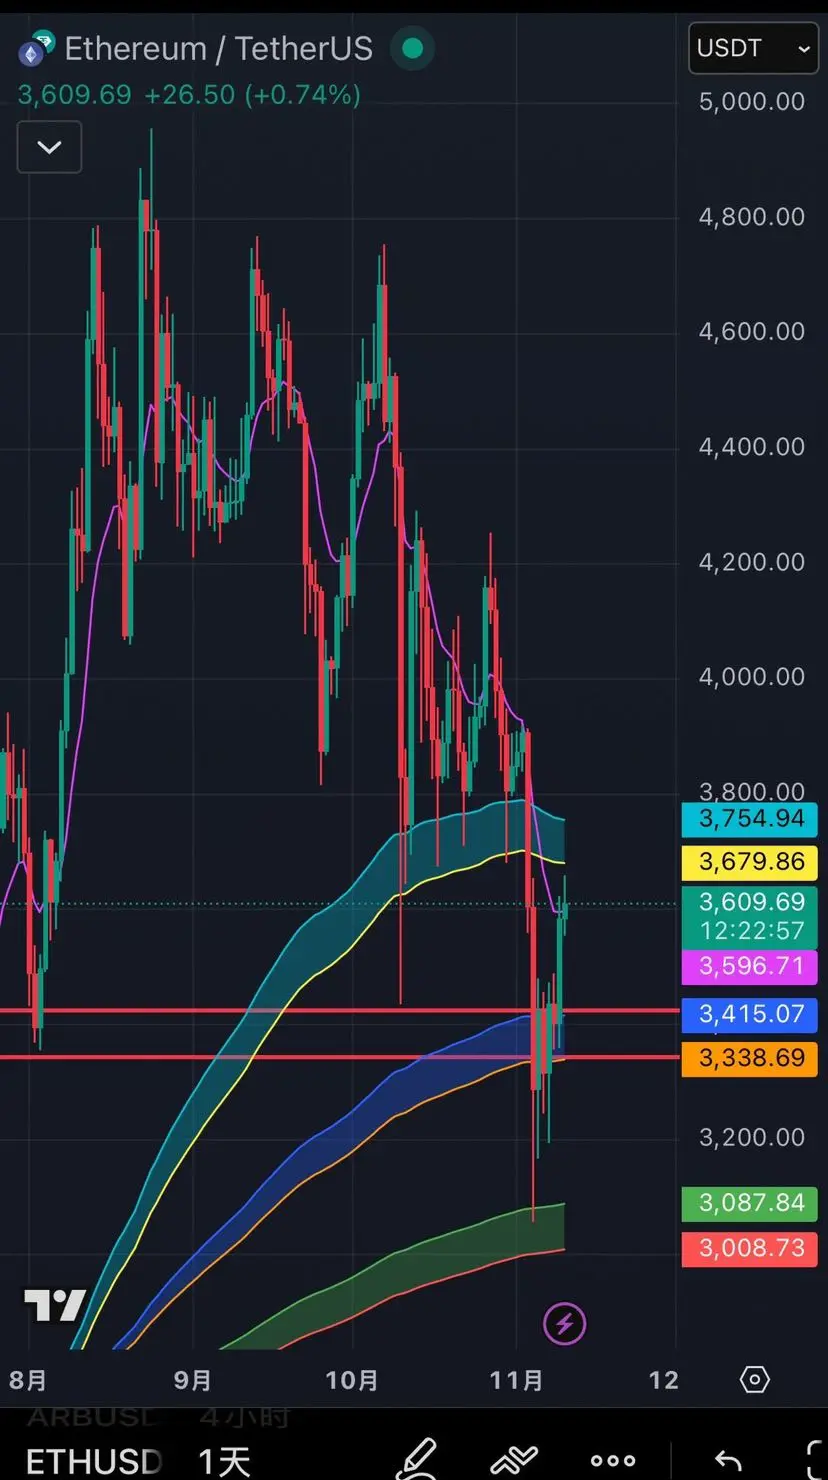The height and width of the screenshot is (1480, 828).
Task: Tap the 8月 date axis label
Action: click(x=28, y=1381)
